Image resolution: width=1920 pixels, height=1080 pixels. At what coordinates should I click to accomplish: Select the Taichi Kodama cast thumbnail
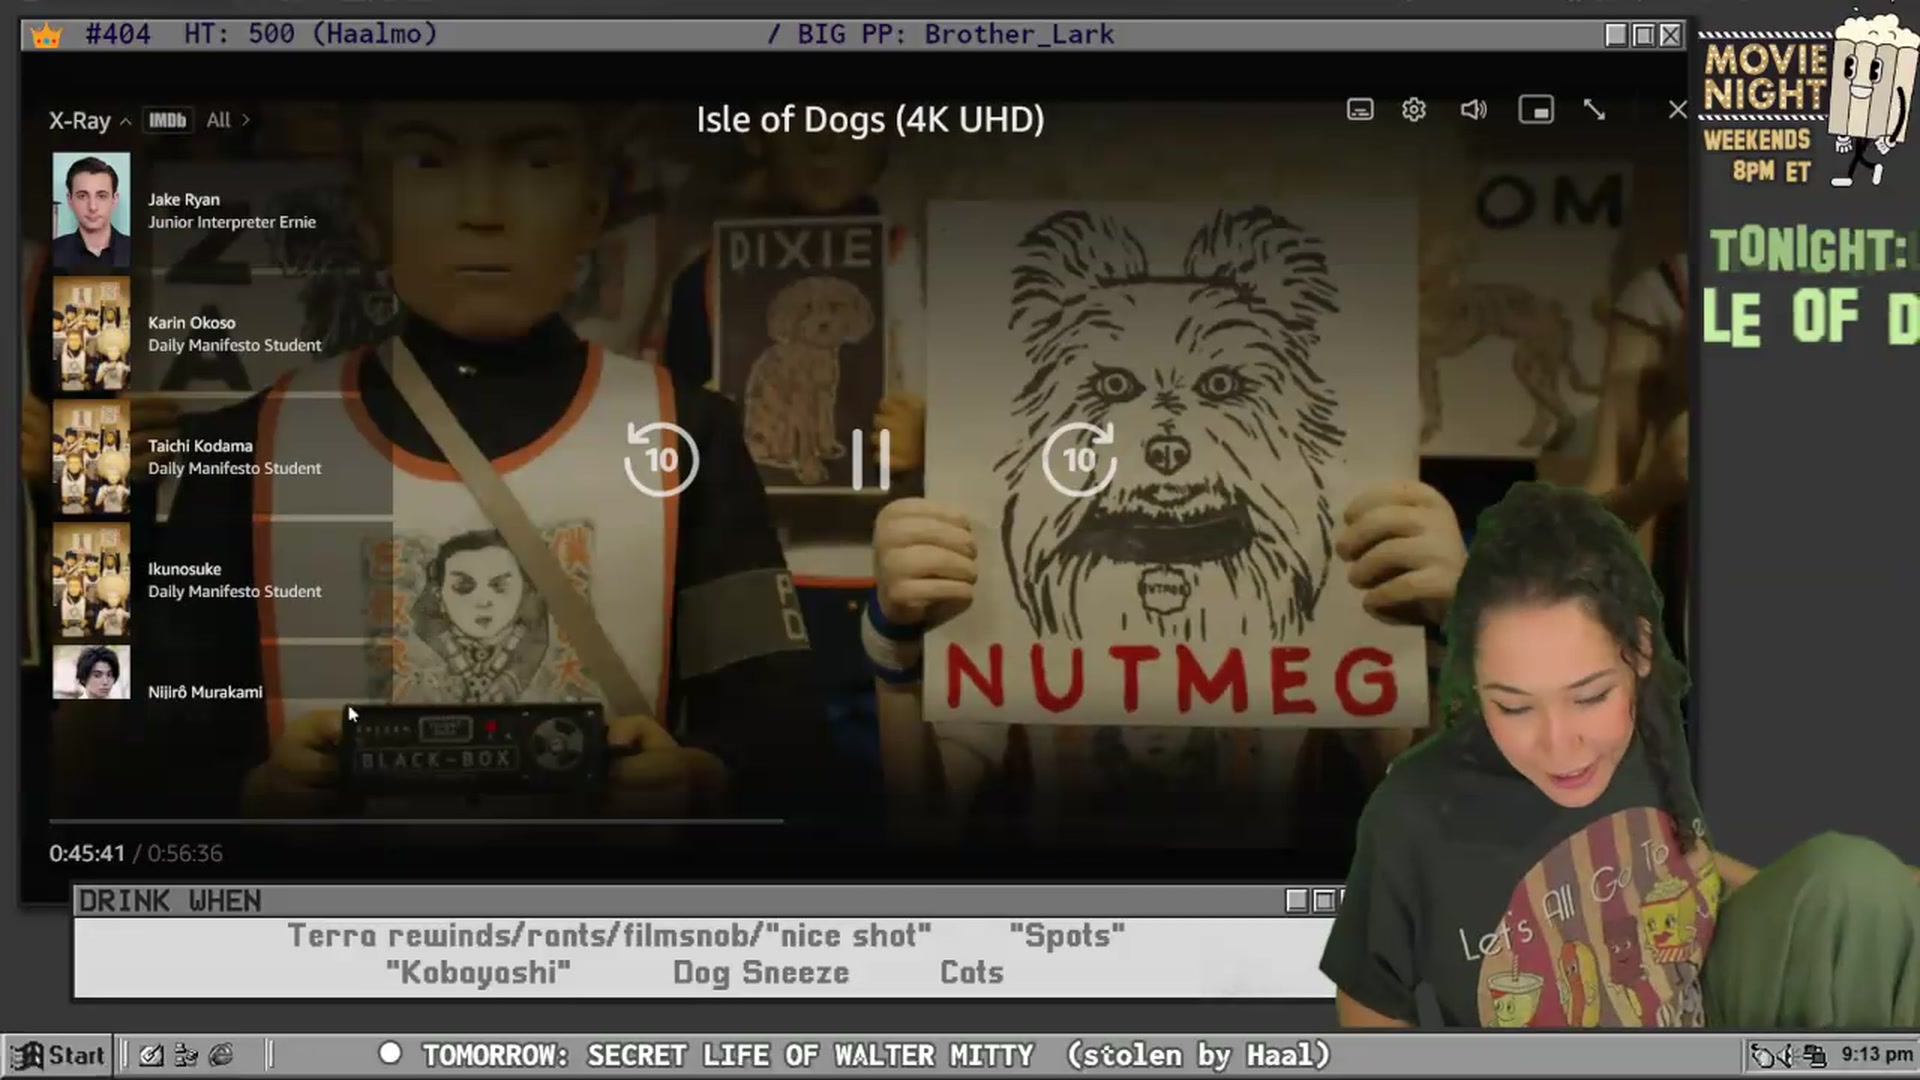[x=91, y=456]
